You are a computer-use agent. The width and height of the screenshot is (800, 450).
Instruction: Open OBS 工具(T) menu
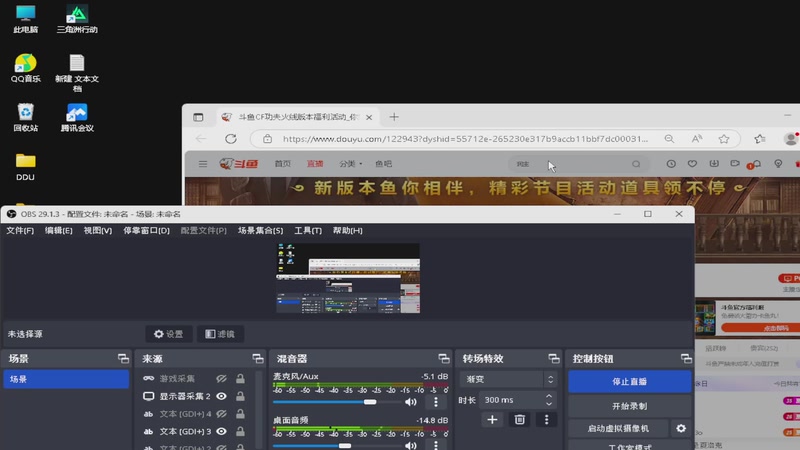tap(308, 231)
